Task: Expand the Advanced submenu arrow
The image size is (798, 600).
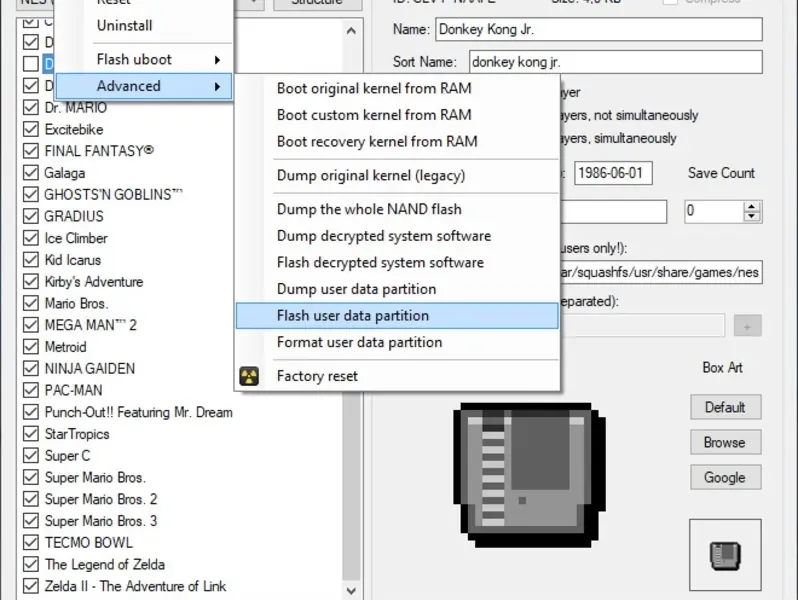Action: click(x=217, y=87)
